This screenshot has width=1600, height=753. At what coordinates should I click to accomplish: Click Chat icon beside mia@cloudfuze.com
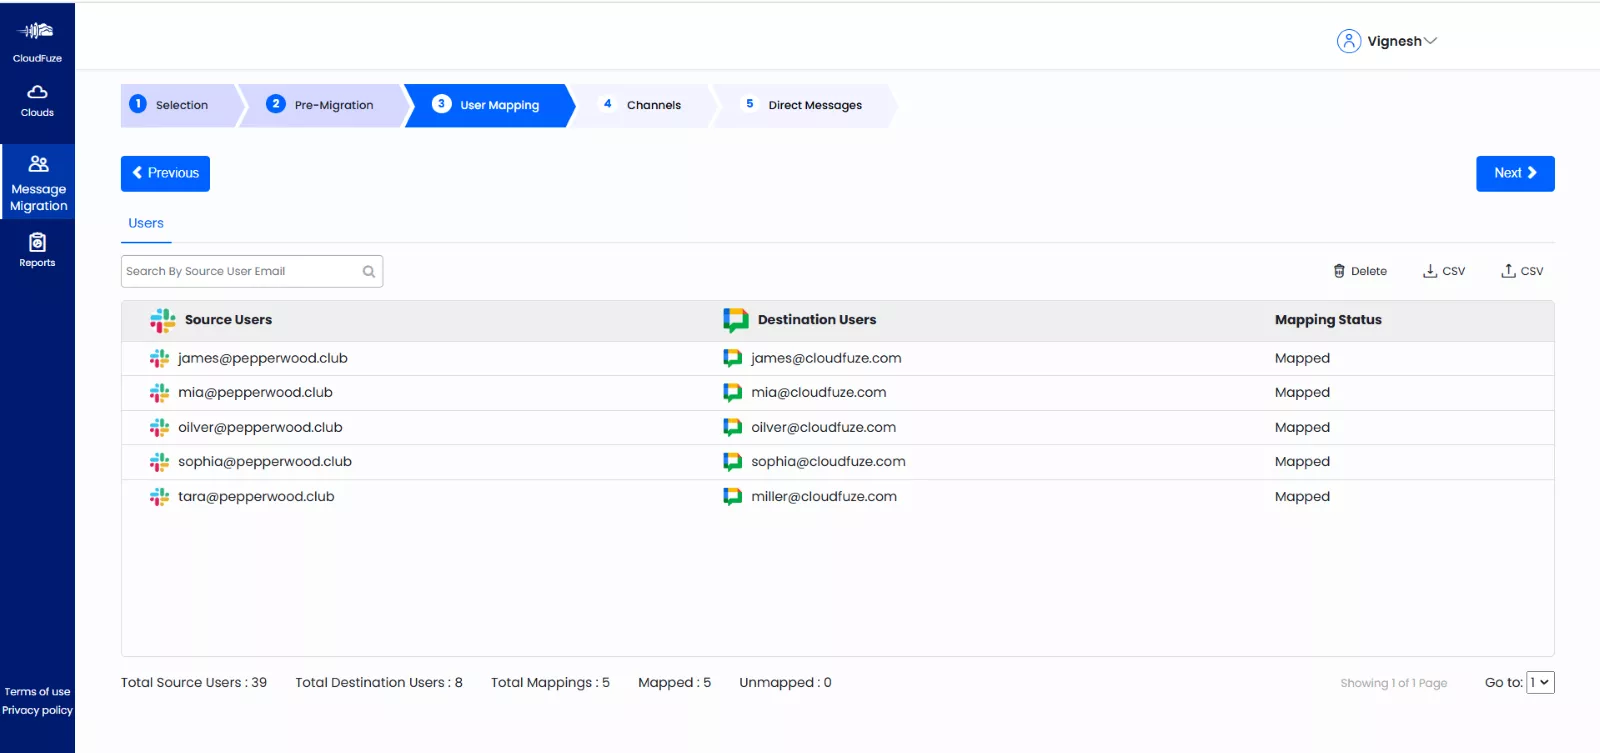click(x=733, y=393)
